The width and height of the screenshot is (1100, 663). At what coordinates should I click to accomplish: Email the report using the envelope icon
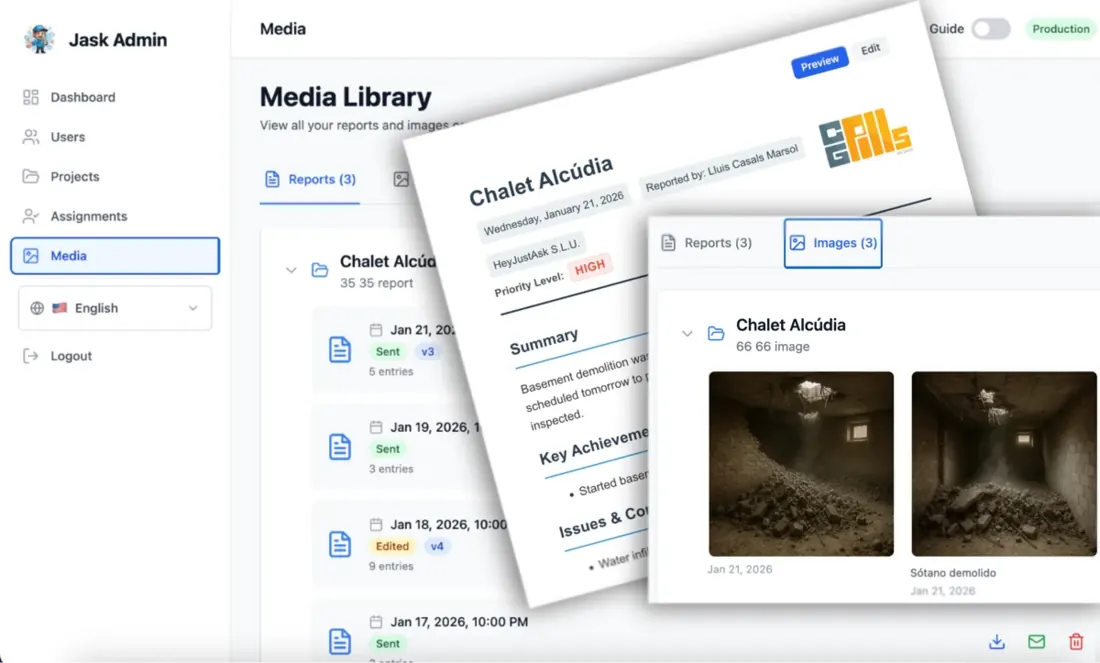click(x=1036, y=641)
